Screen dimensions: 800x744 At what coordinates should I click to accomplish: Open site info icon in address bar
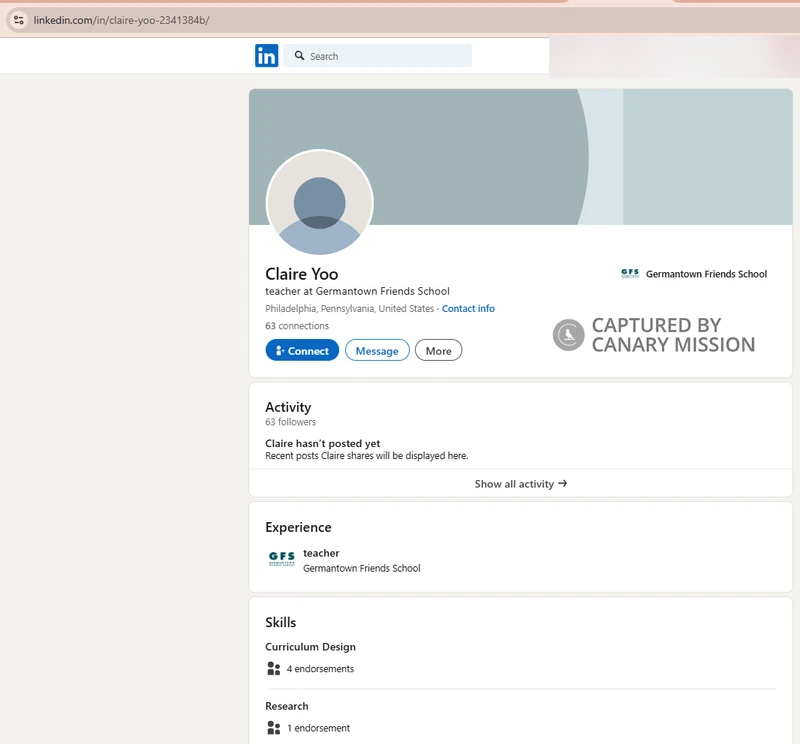coord(19,20)
